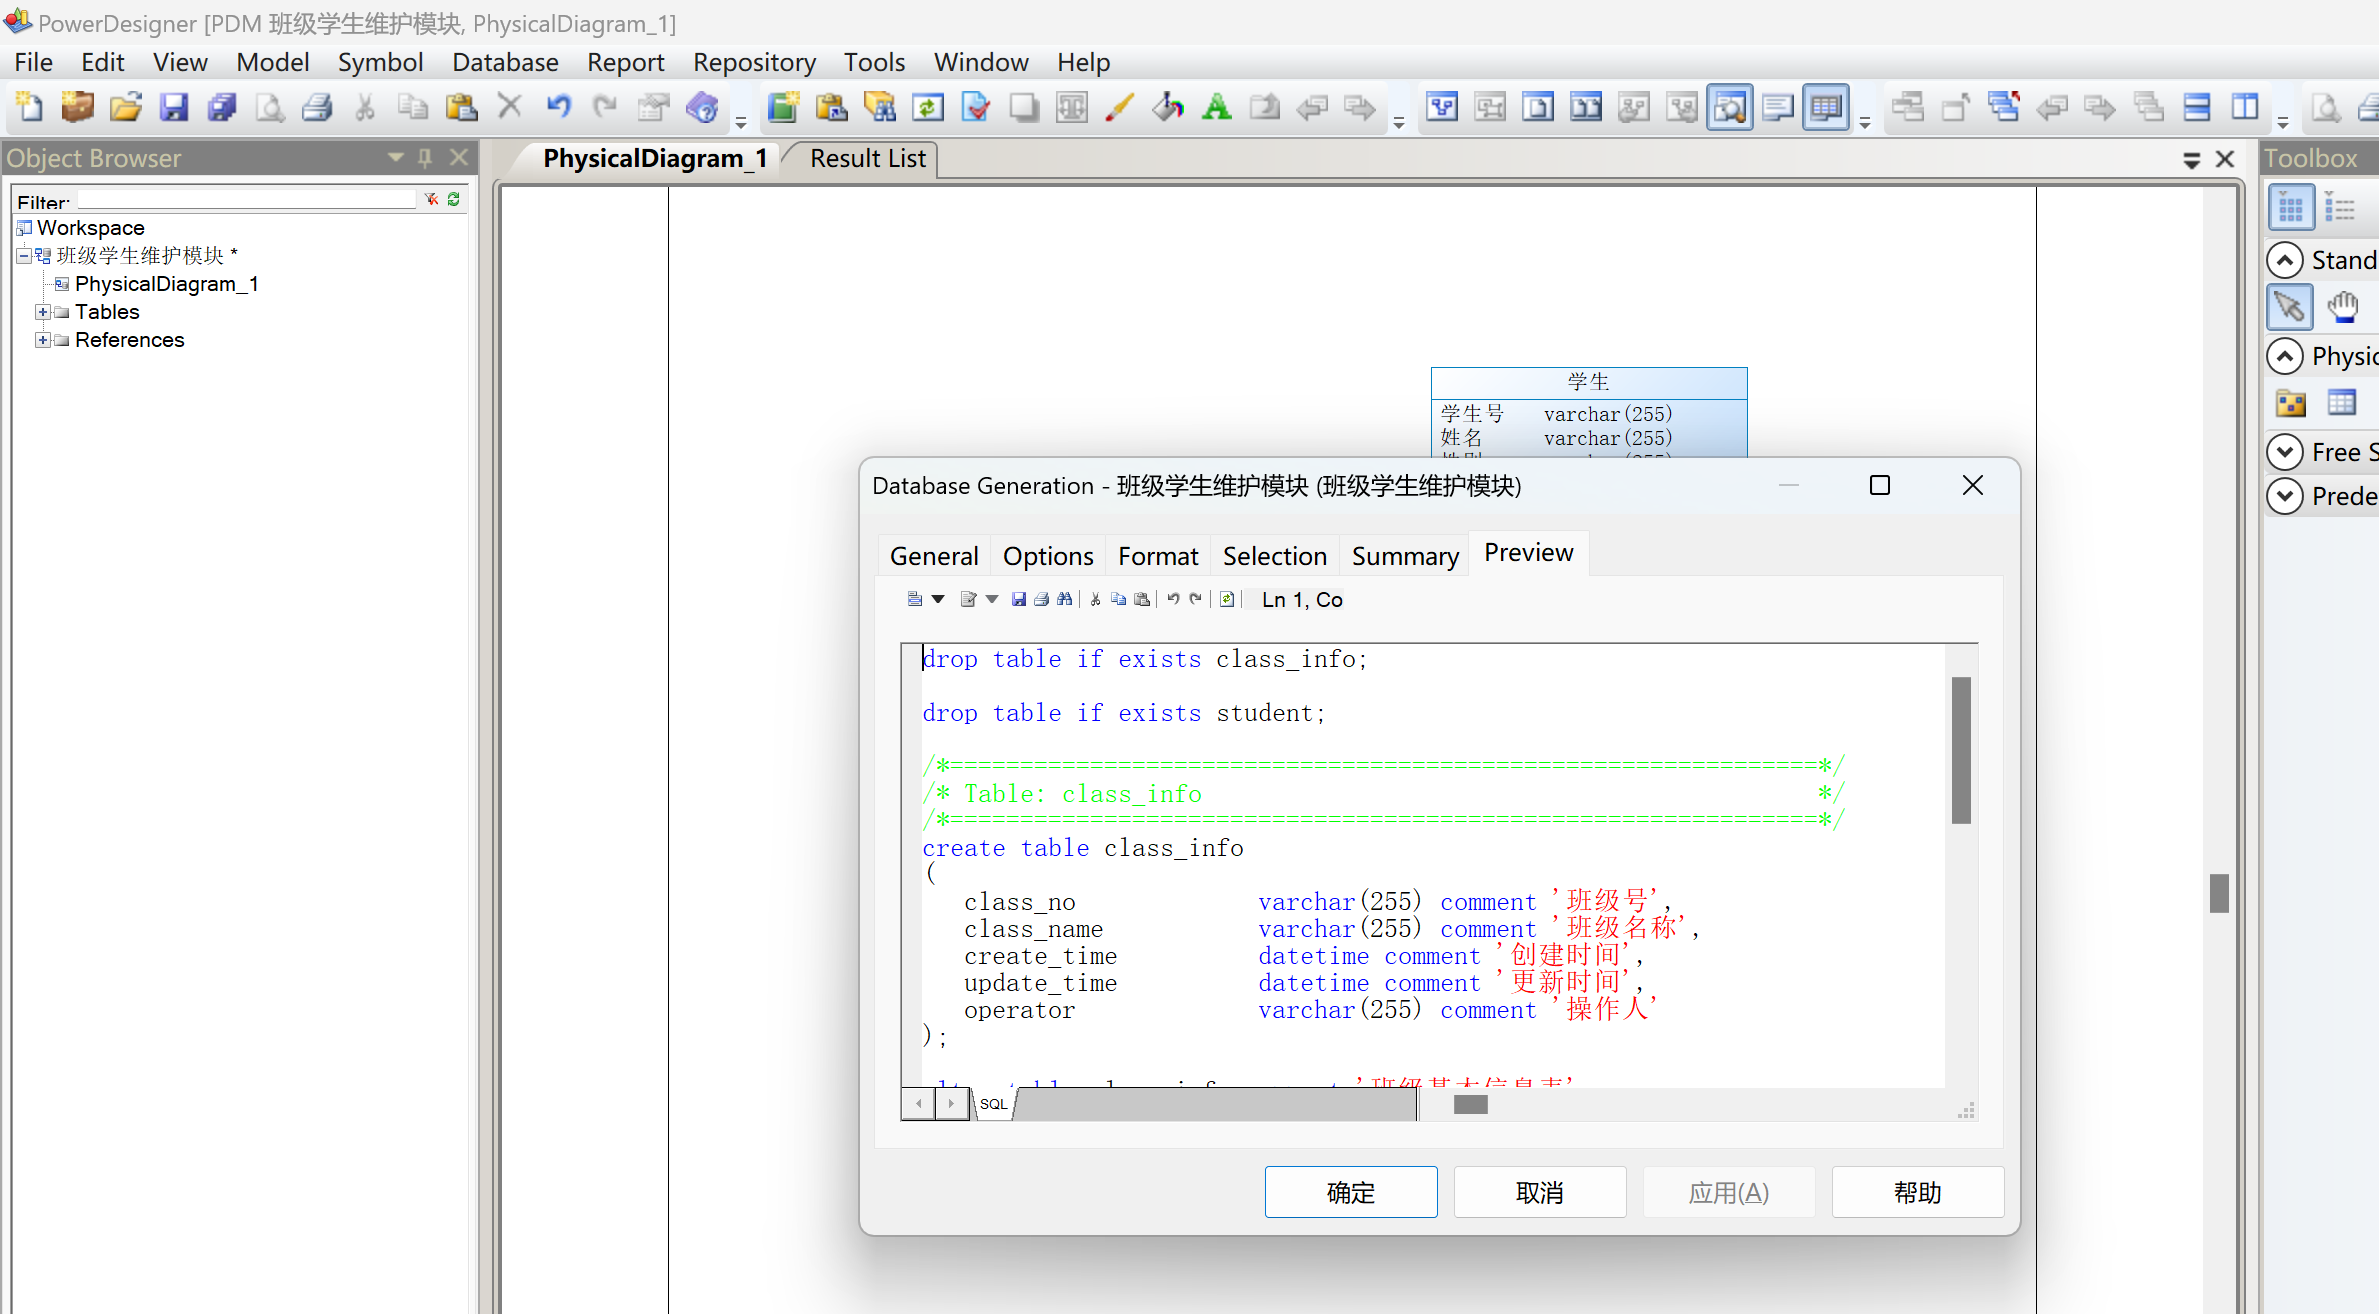The height and width of the screenshot is (1314, 2379).
Task: Click the Check Model icon in toolbar
Action: pyautogui.click(x=976, y=107)
